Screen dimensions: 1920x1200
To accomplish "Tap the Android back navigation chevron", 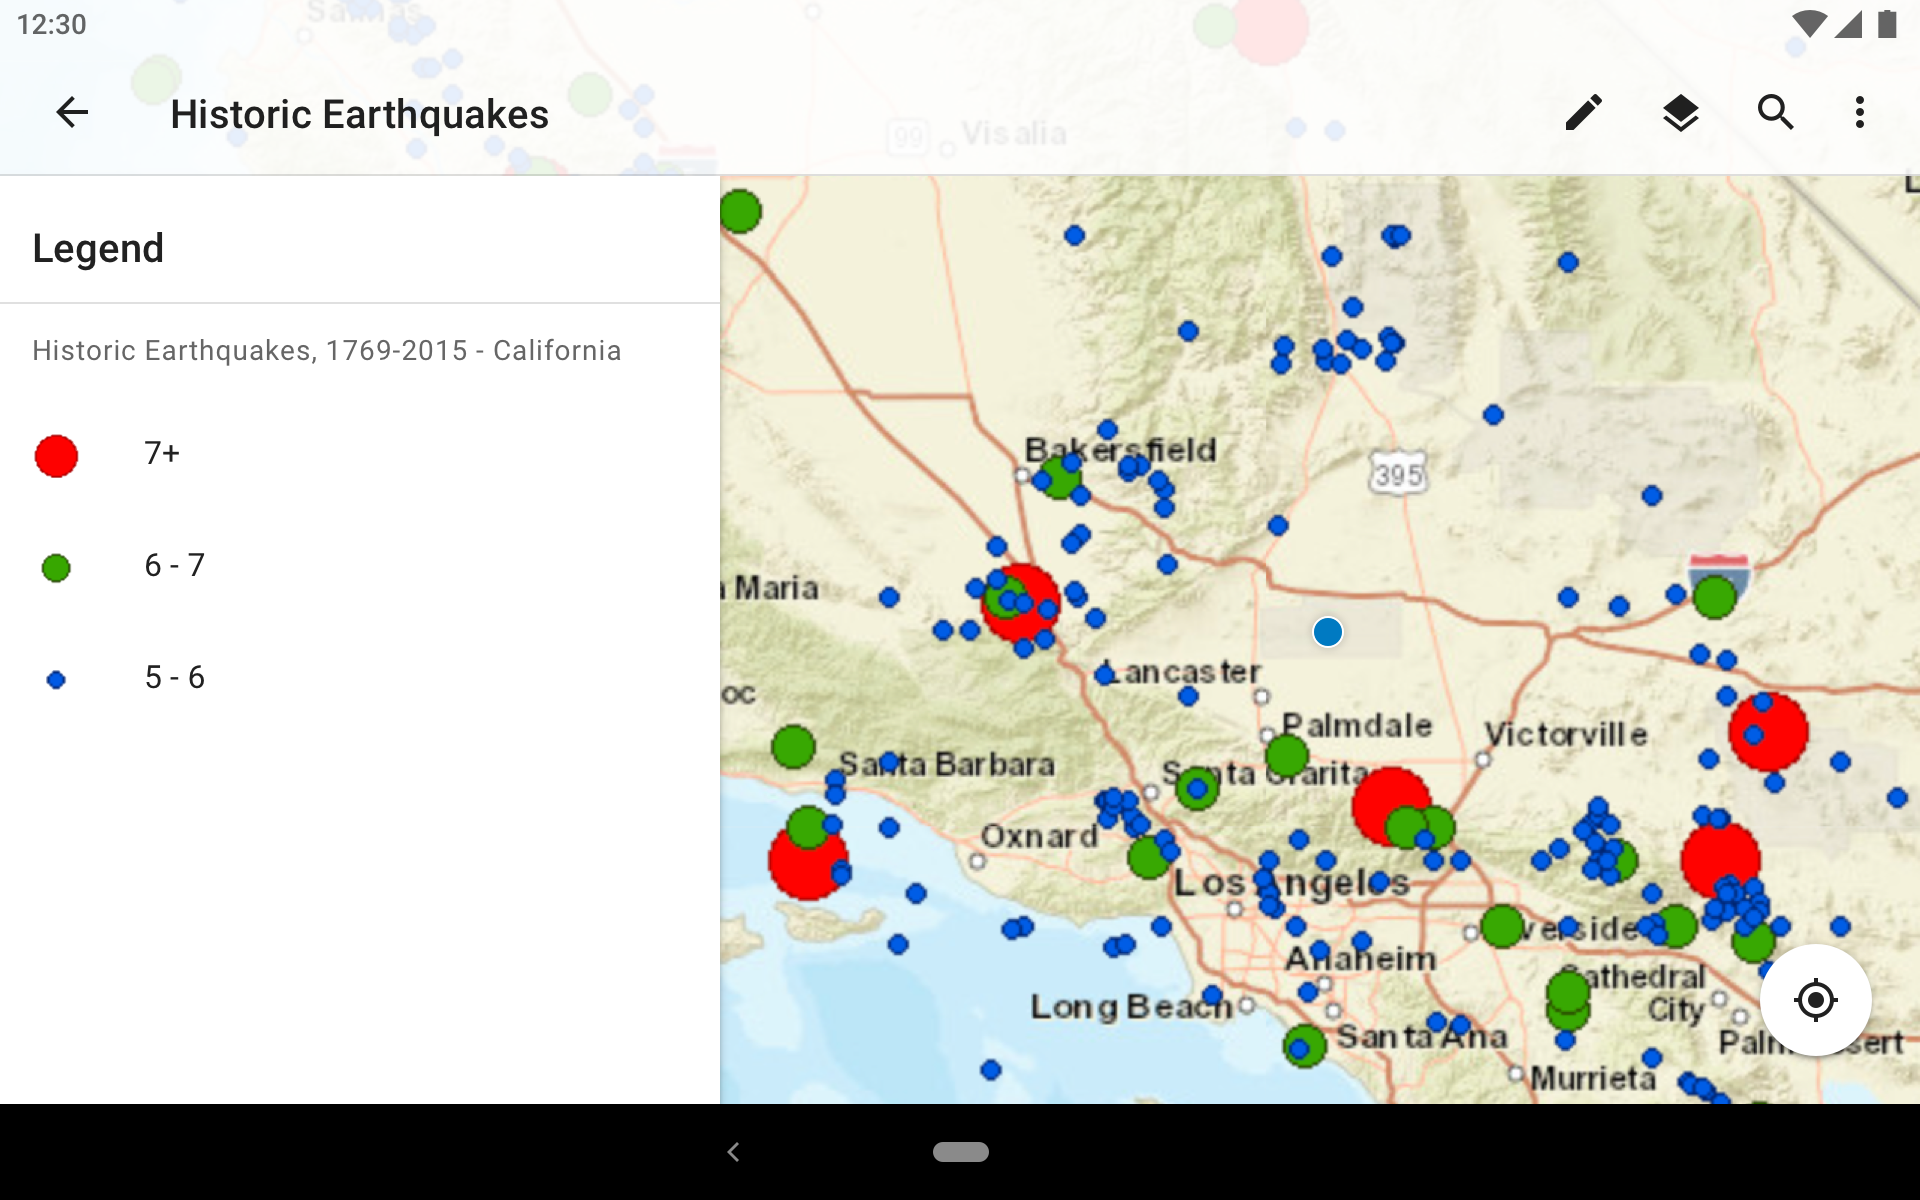I will click(733, 1152).
